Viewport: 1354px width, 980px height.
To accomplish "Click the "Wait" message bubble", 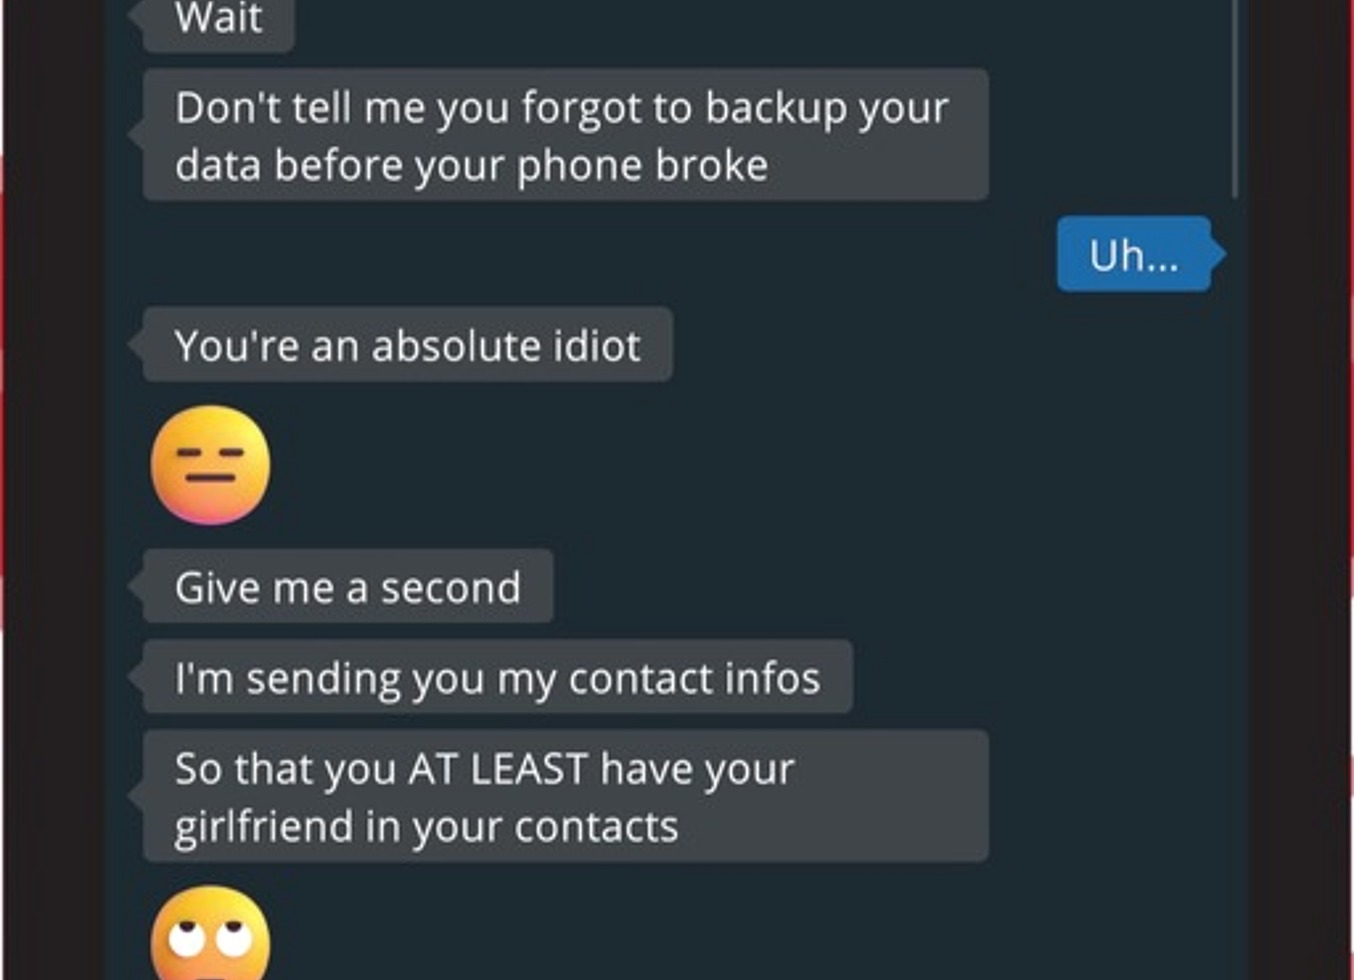I will coord(218,20).
